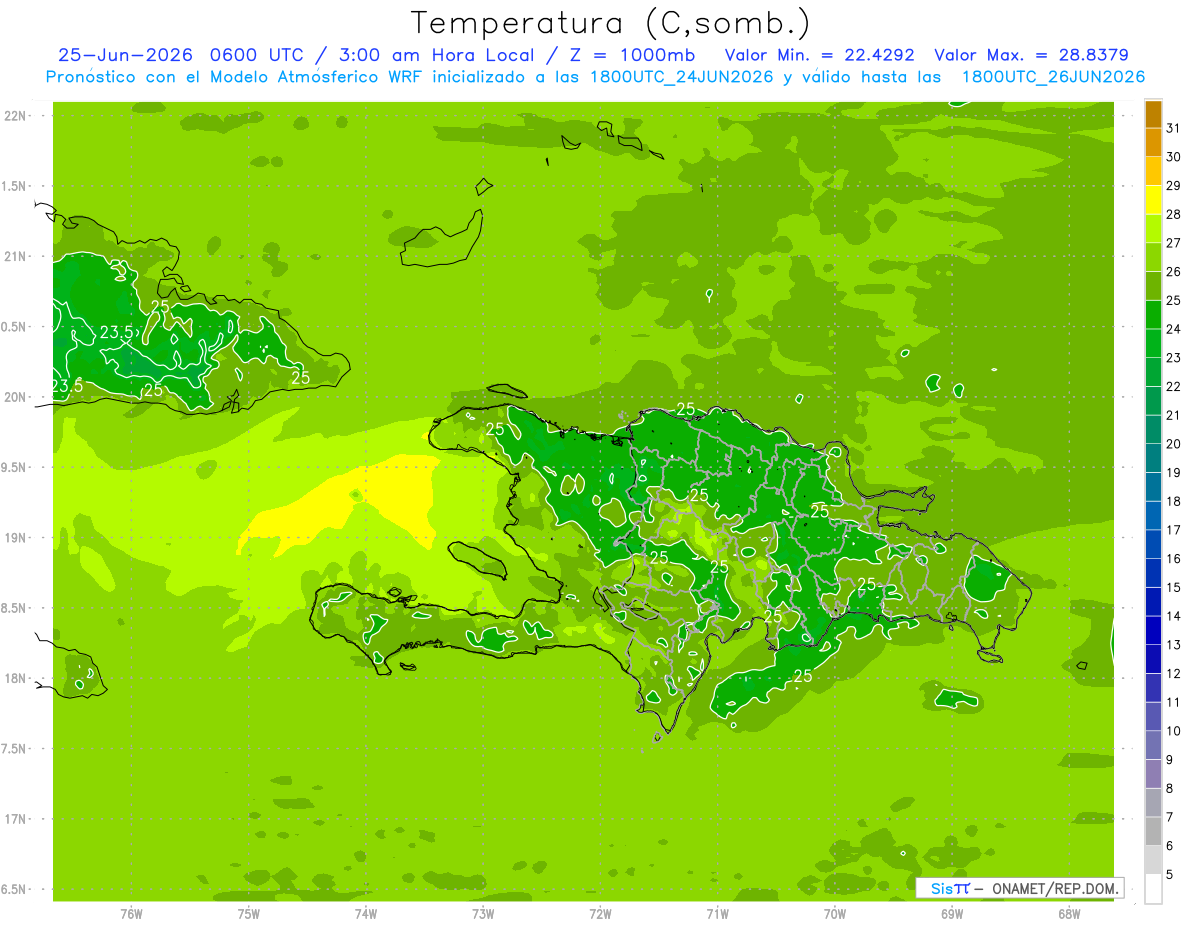
Task: Click the gray 6–7 swatch in color scale
Action: (x=1153, y=832)
